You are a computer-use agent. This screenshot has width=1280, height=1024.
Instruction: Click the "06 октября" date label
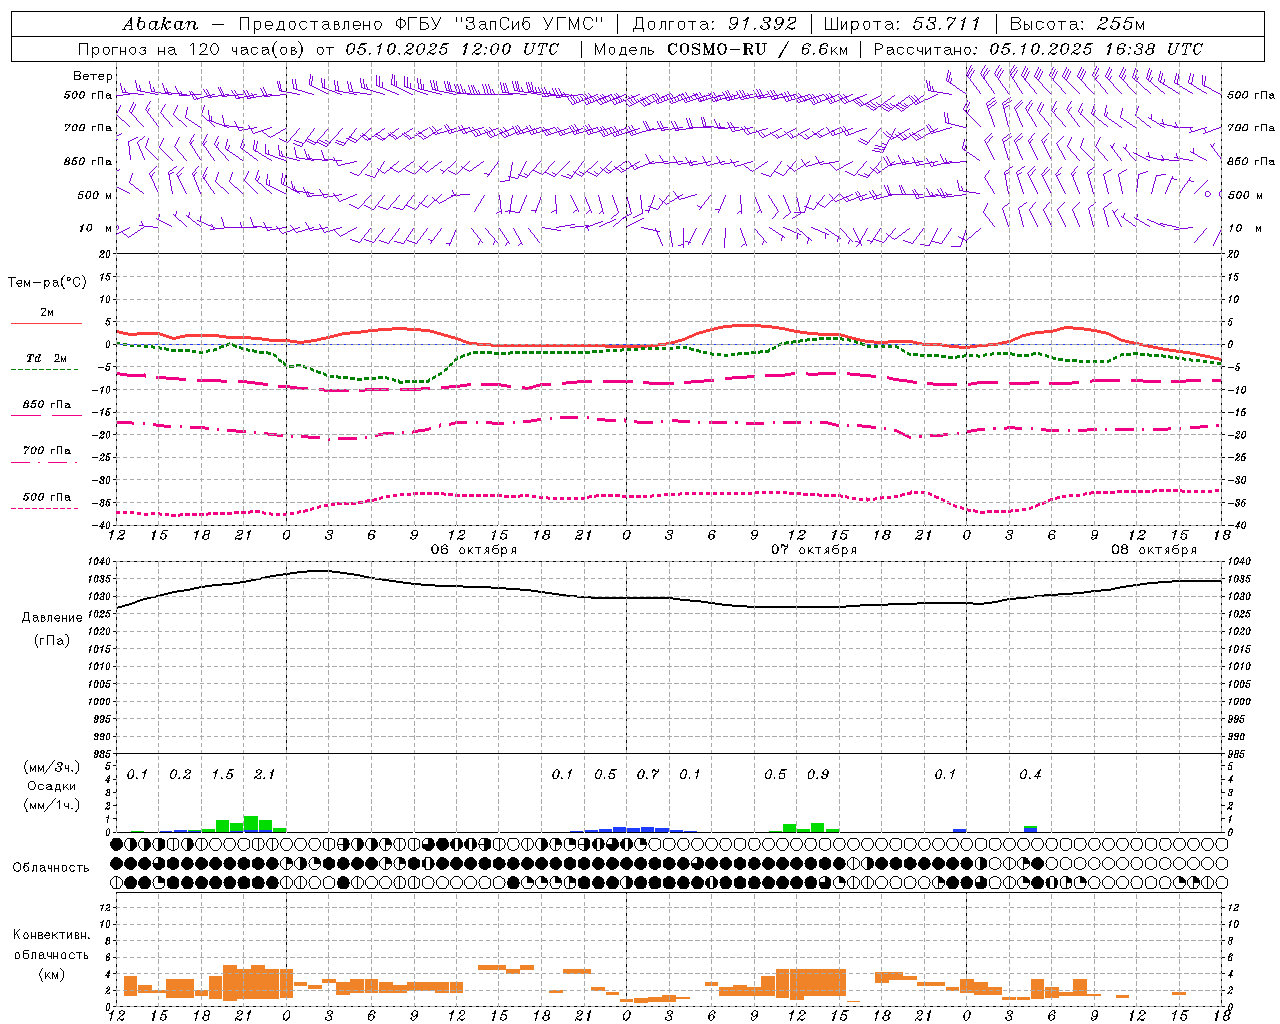473,550
